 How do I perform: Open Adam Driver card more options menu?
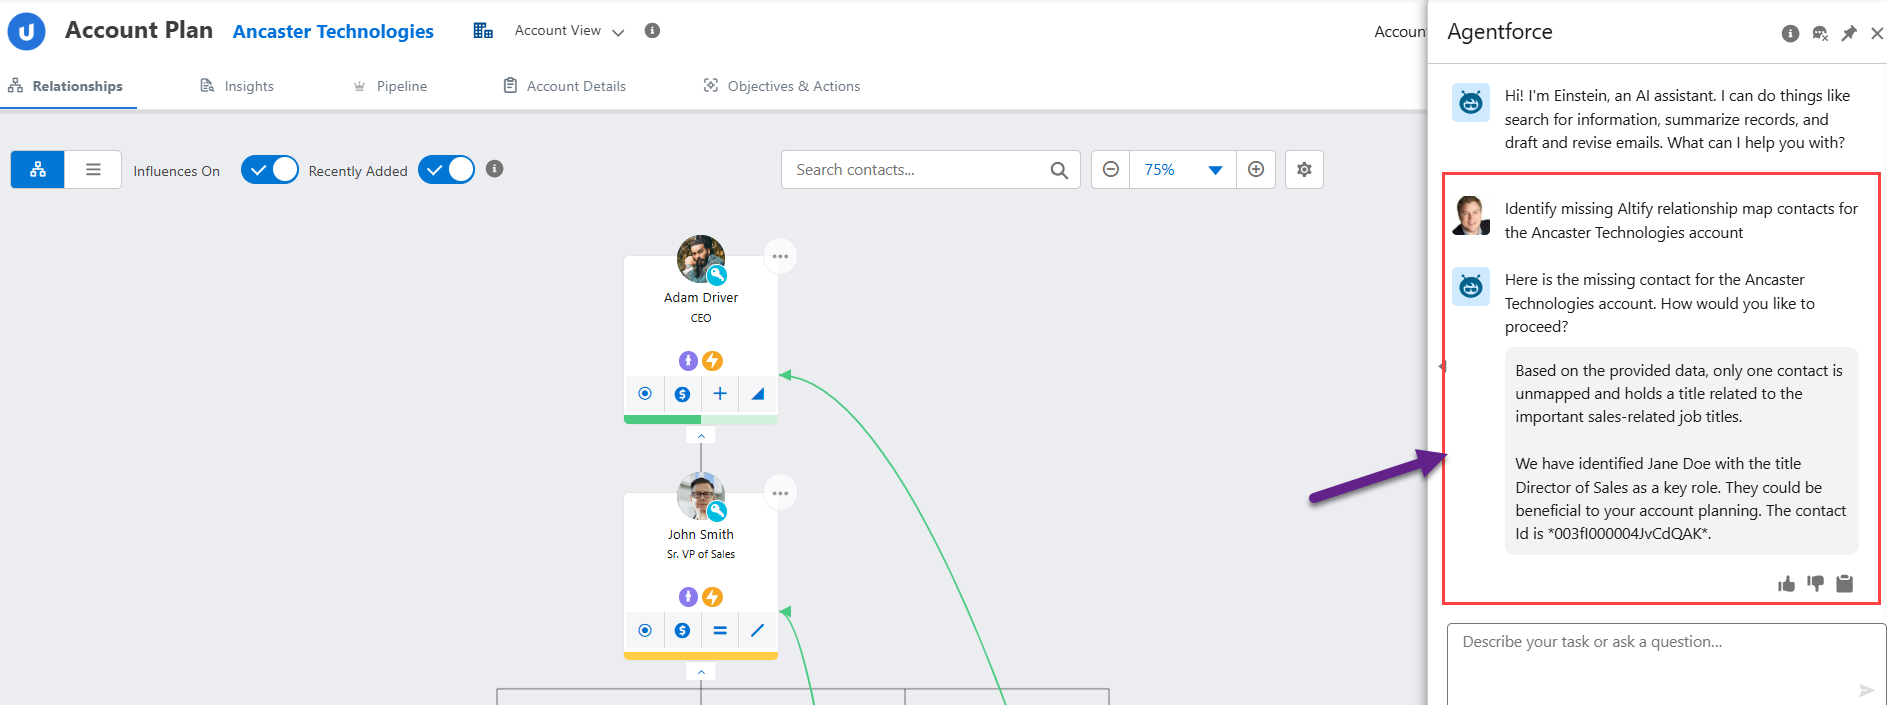(780, 256)
